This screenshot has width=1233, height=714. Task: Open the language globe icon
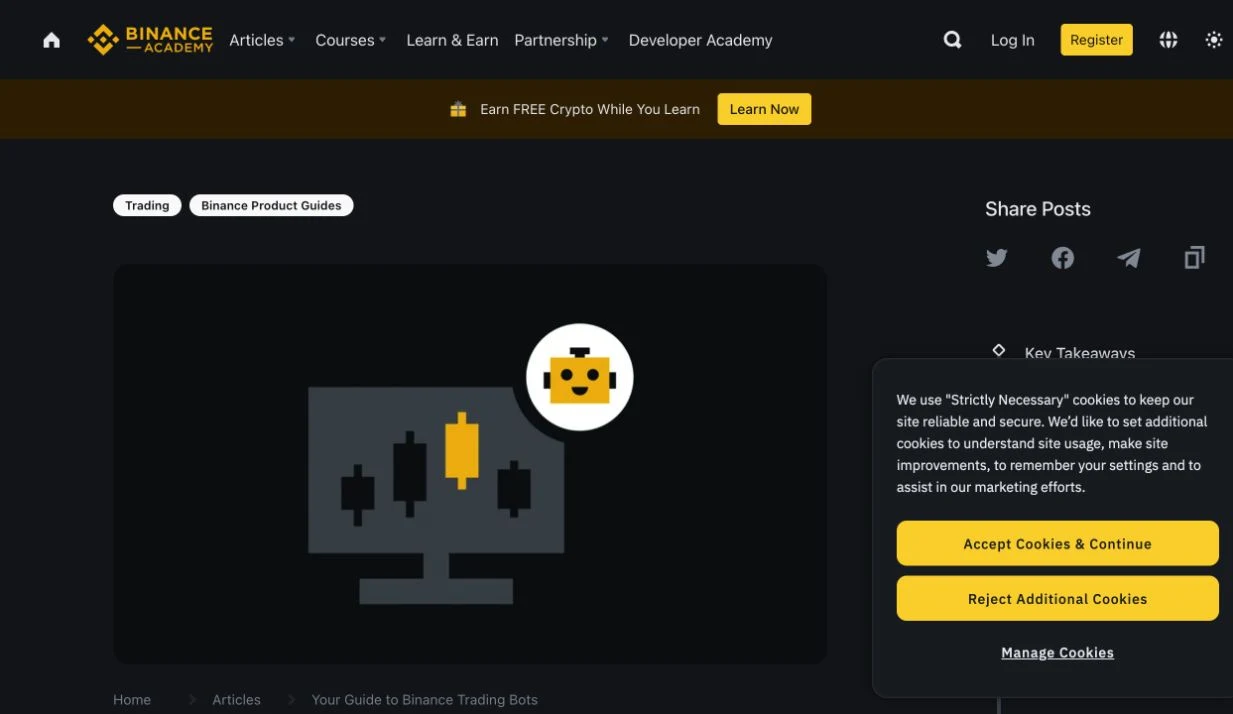tap(1168, 40)
